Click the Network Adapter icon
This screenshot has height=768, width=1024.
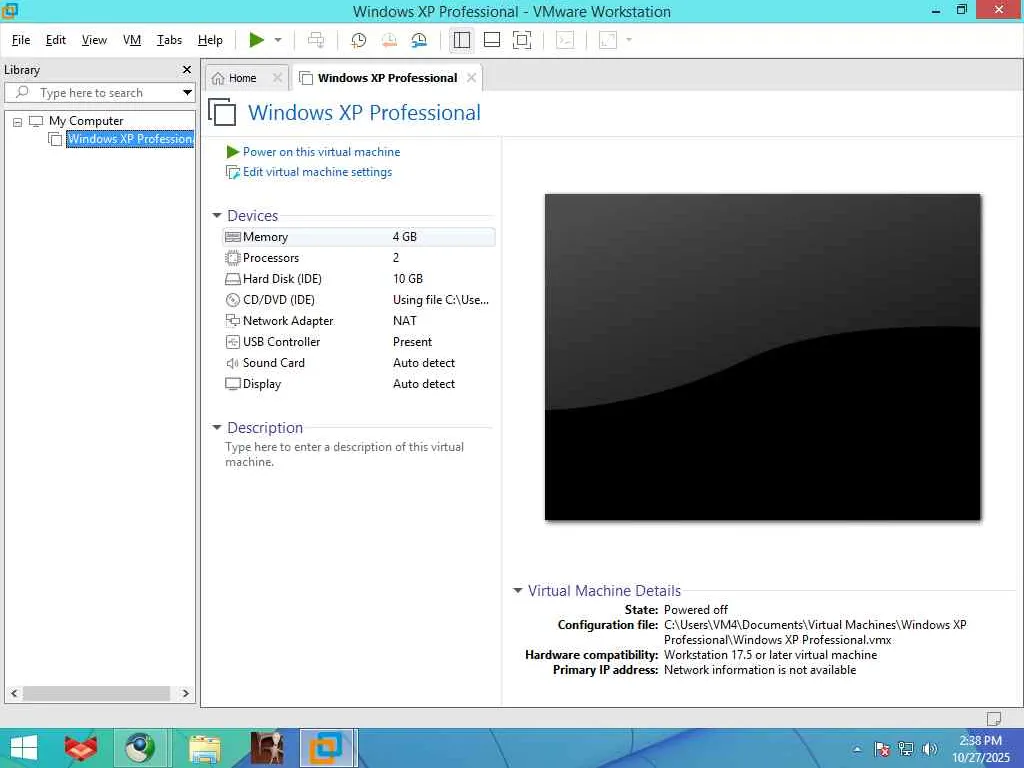tap(232, 321)
